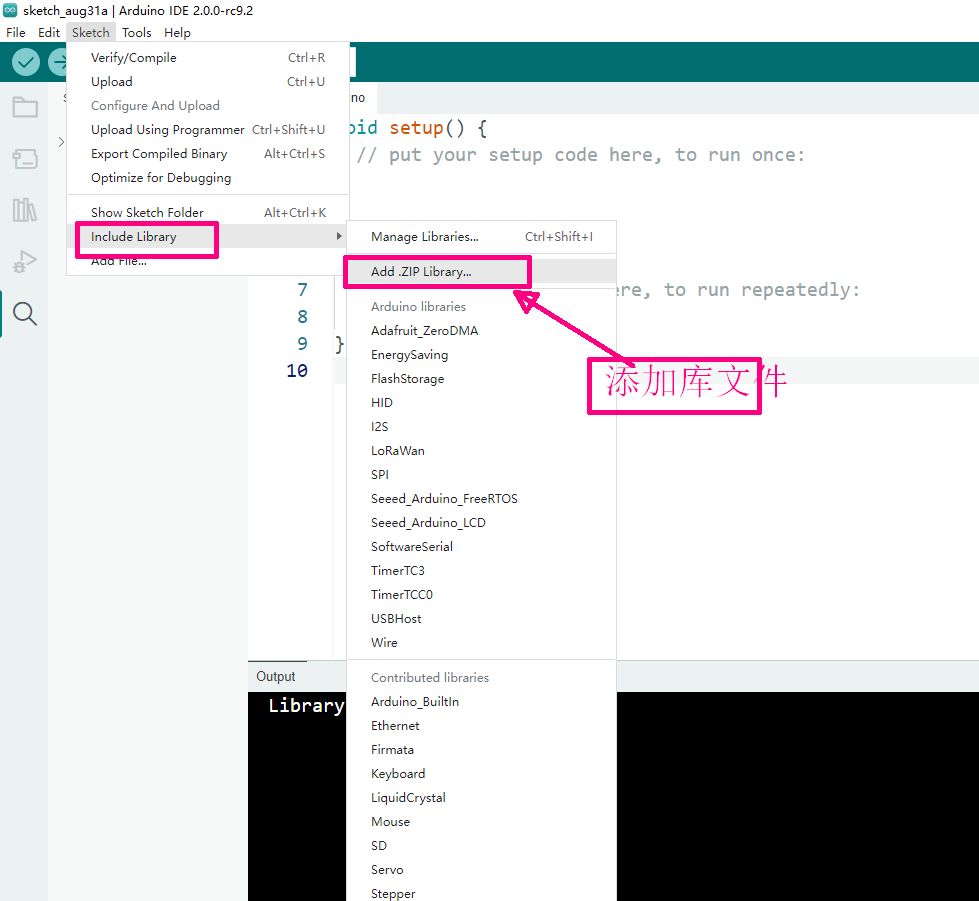Include the LoRaWan library
This screenshot has width=979, height=901.
[481, 451]
